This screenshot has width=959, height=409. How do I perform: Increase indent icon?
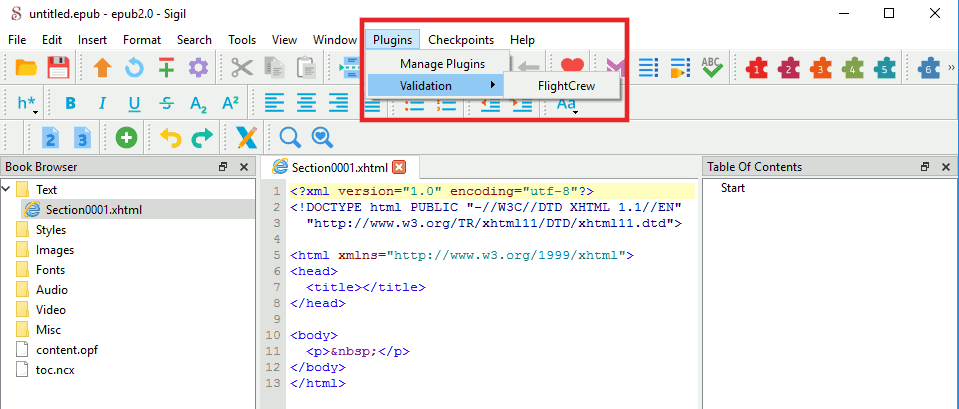522,104
